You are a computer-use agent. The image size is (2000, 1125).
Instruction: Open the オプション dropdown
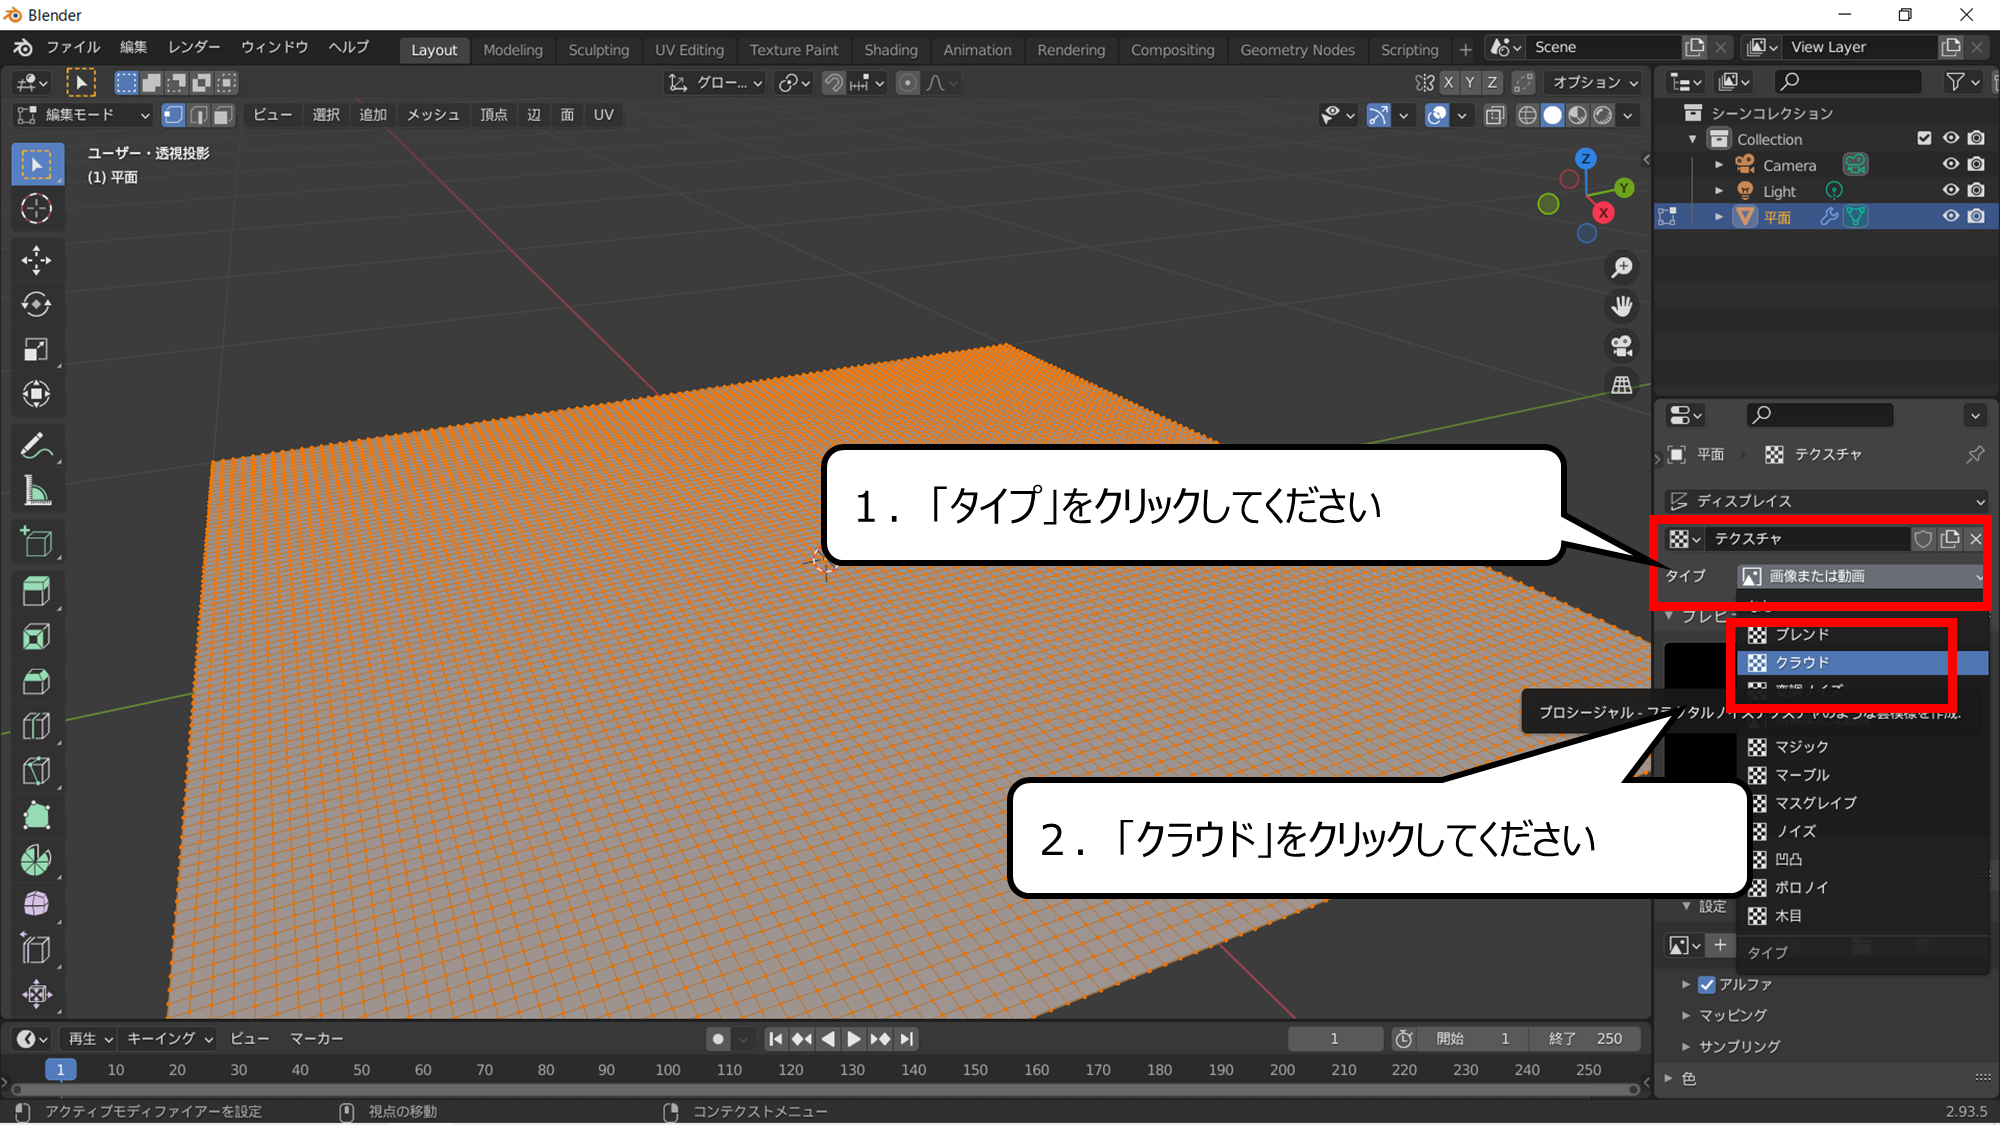[1594, 83]
